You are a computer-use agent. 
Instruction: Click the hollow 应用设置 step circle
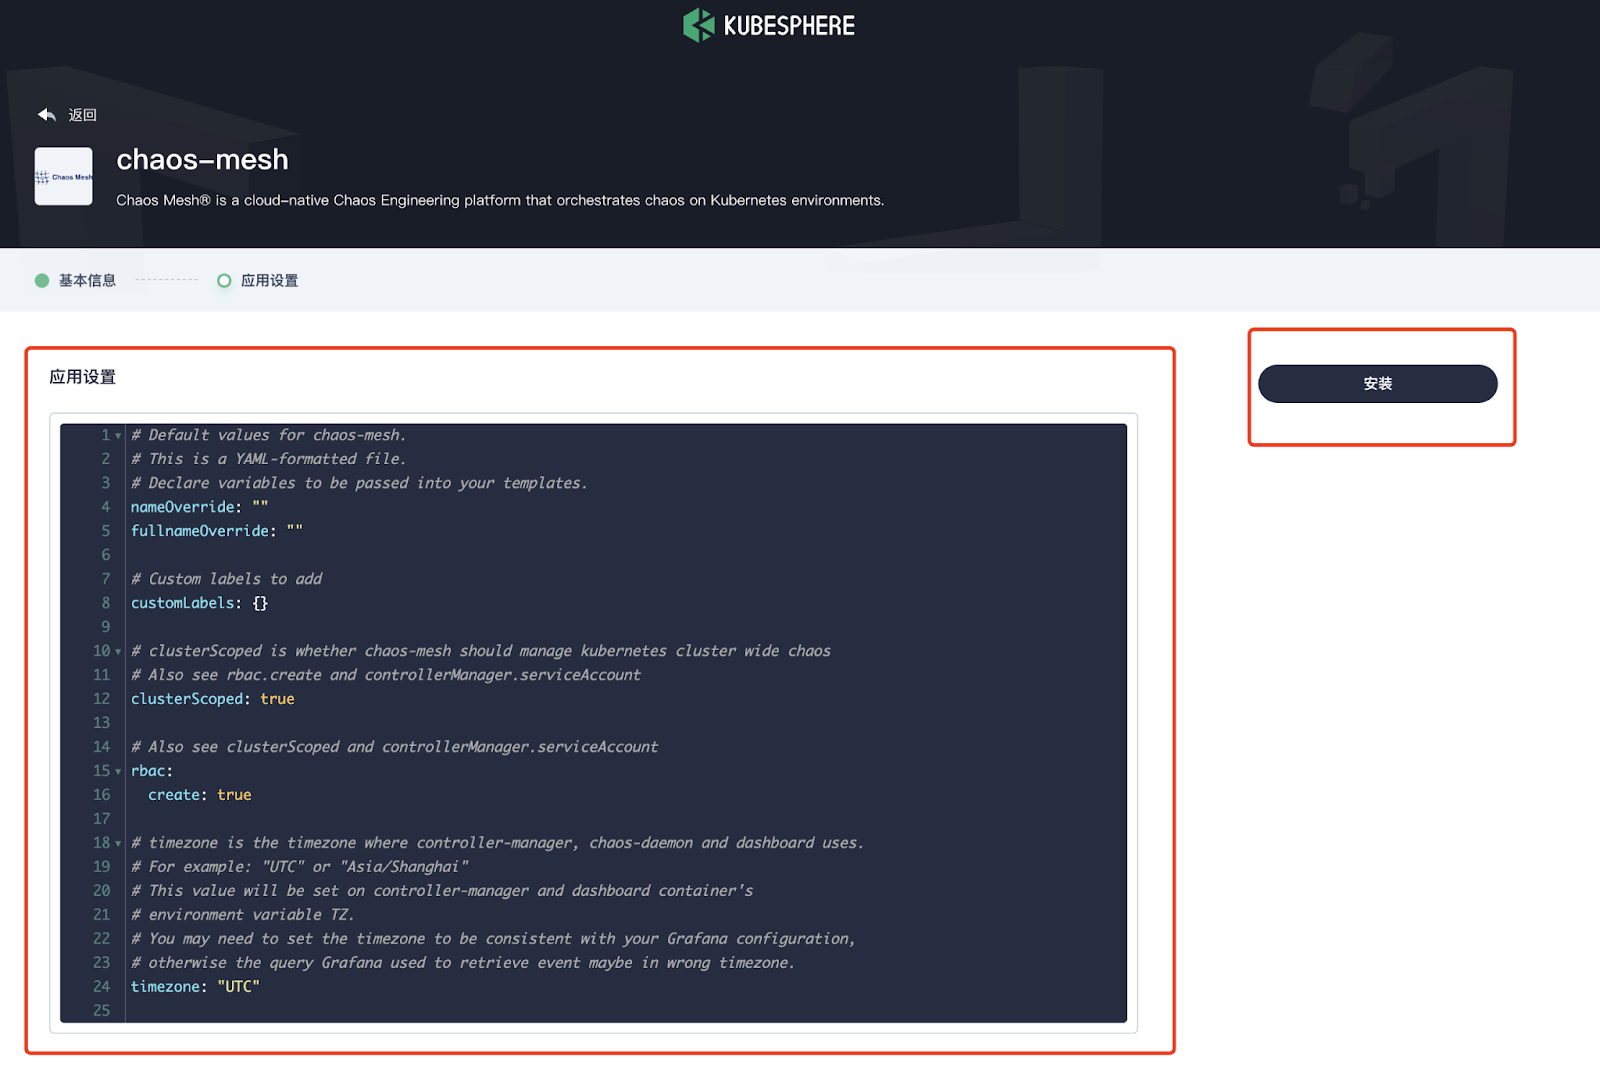tap(224, 280)
